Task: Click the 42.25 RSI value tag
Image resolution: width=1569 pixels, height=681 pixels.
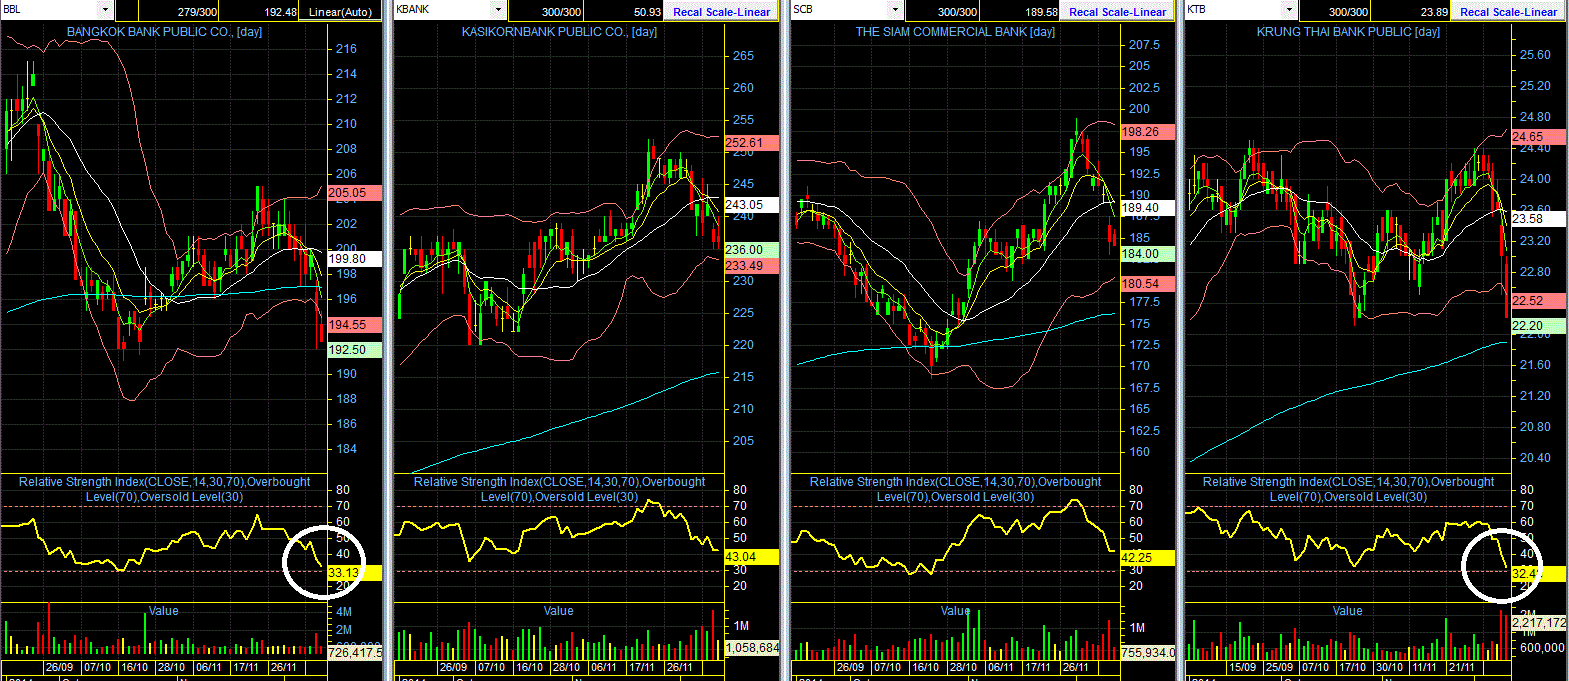Action: (1147, 558)
